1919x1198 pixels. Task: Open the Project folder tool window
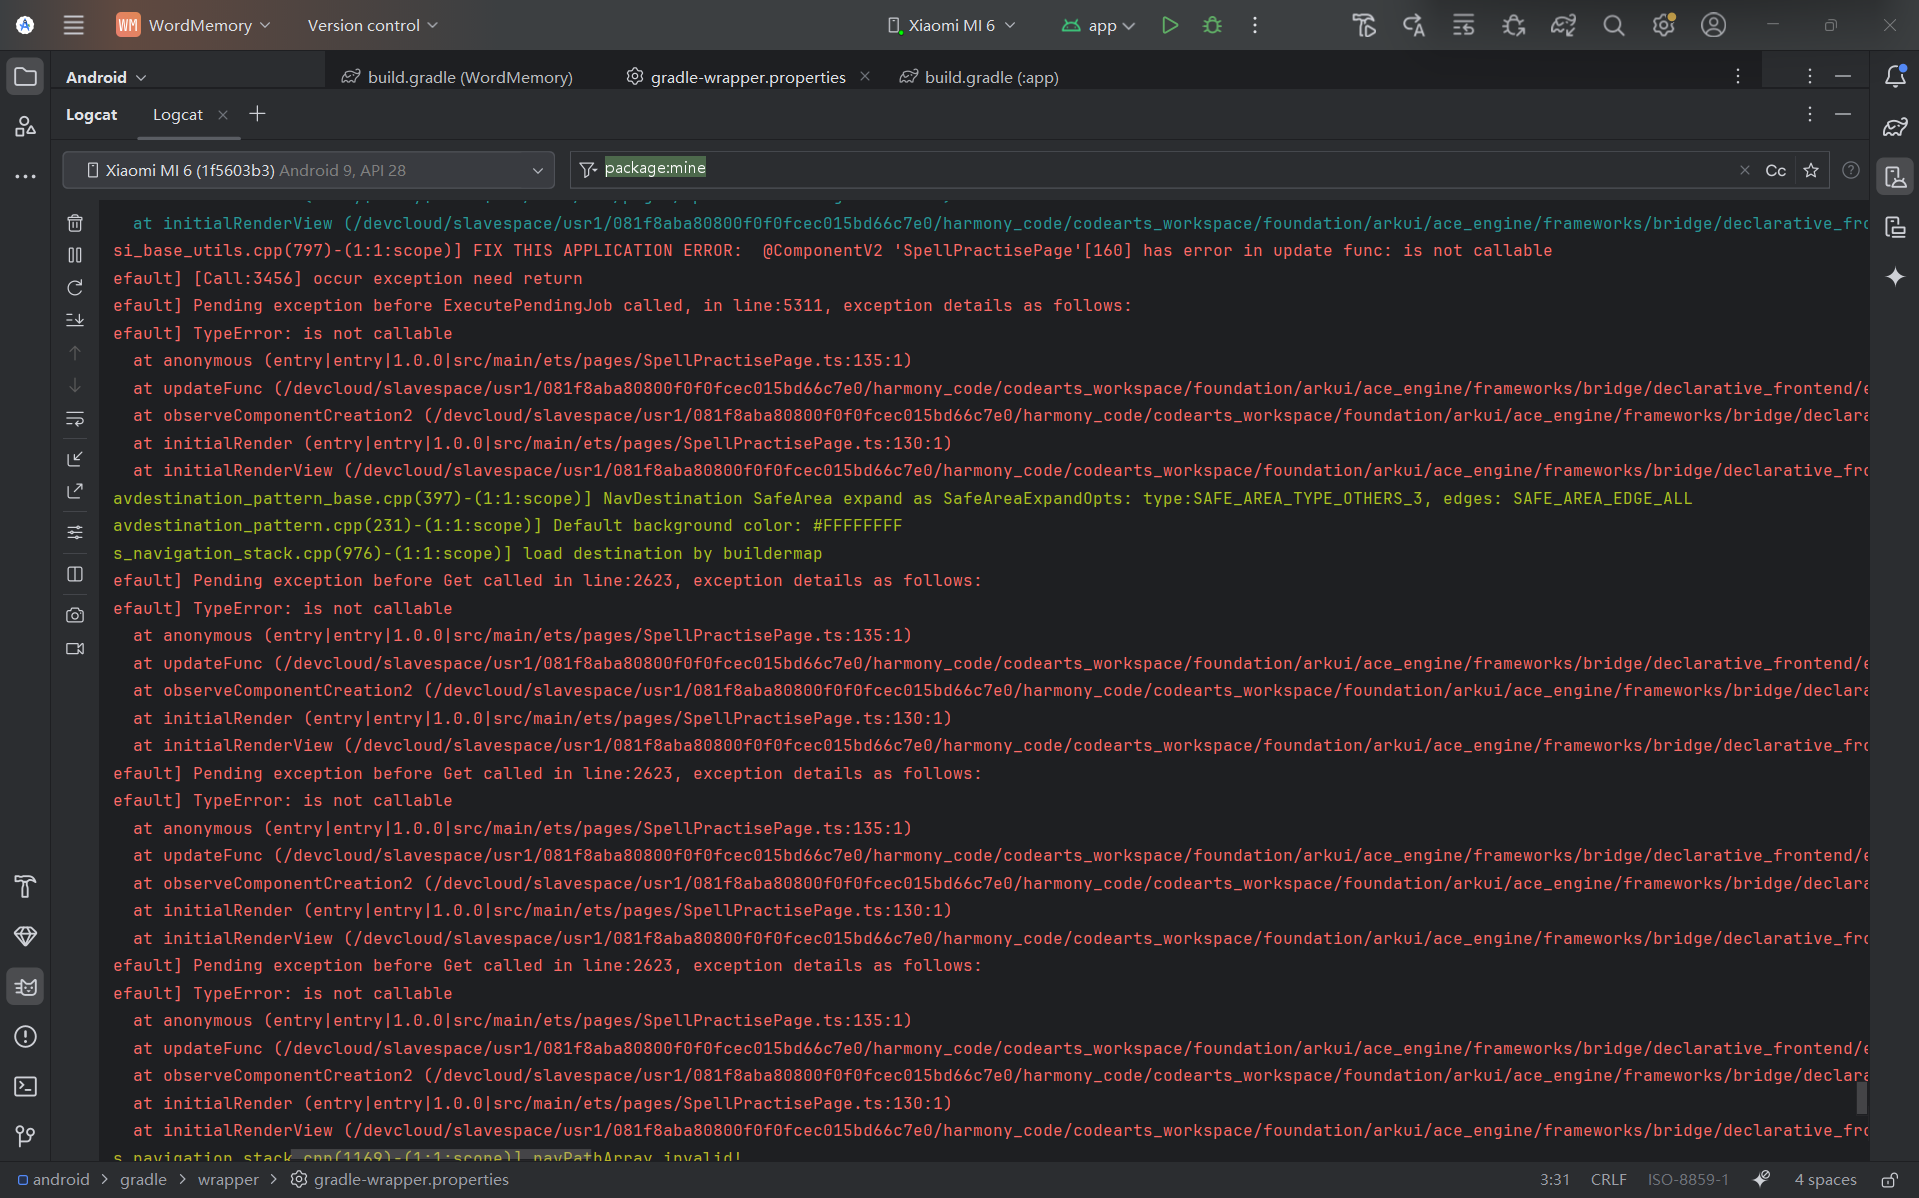click(x=26, y=77)
